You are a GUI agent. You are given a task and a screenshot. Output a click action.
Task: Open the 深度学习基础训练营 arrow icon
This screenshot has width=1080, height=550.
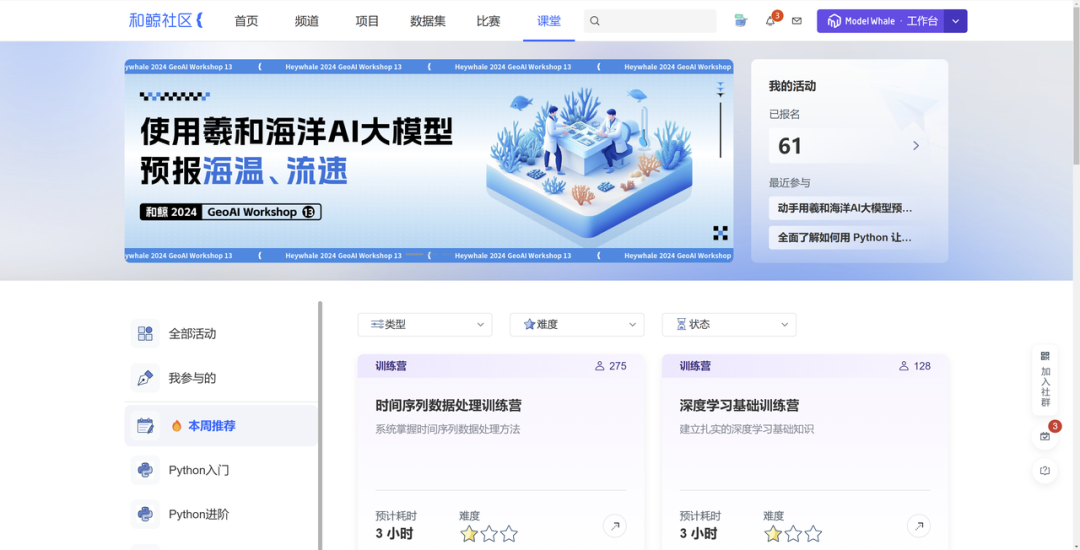click(919, 526)
